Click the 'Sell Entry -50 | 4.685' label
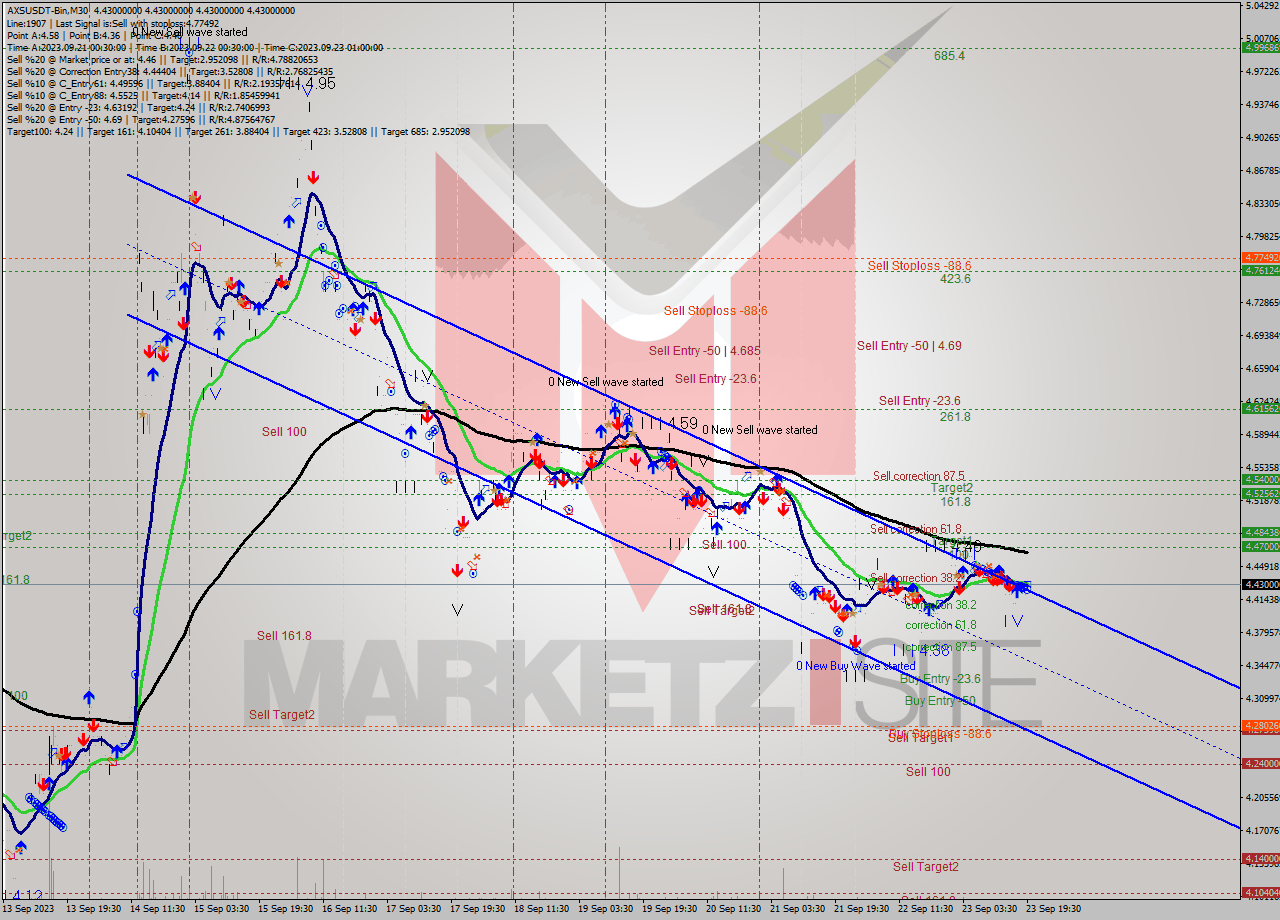1280x920 pixels. coord(704,350)
